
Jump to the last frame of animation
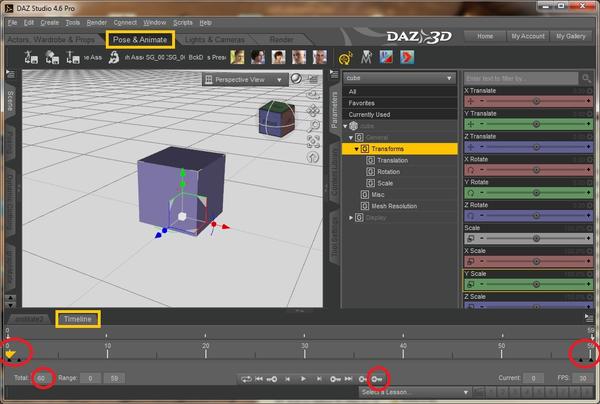coord(349,379)
